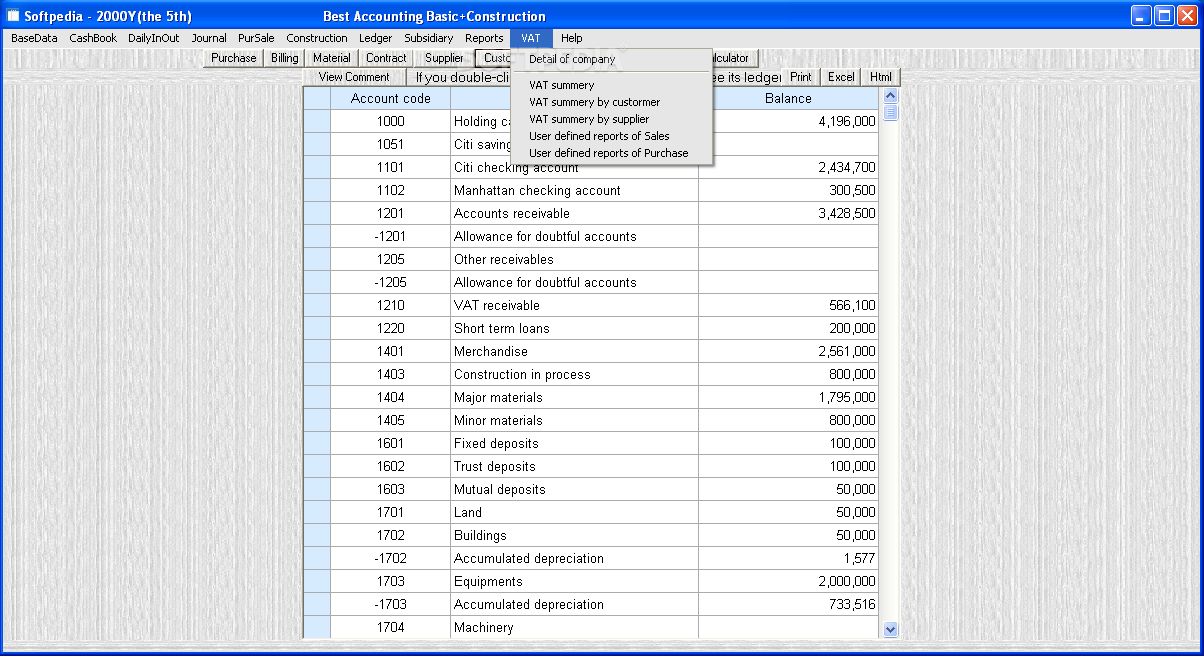Image resolution: width=1204 pixels, height=656 pixels.
Task: Open the Ledger menu
Action: 376,38
